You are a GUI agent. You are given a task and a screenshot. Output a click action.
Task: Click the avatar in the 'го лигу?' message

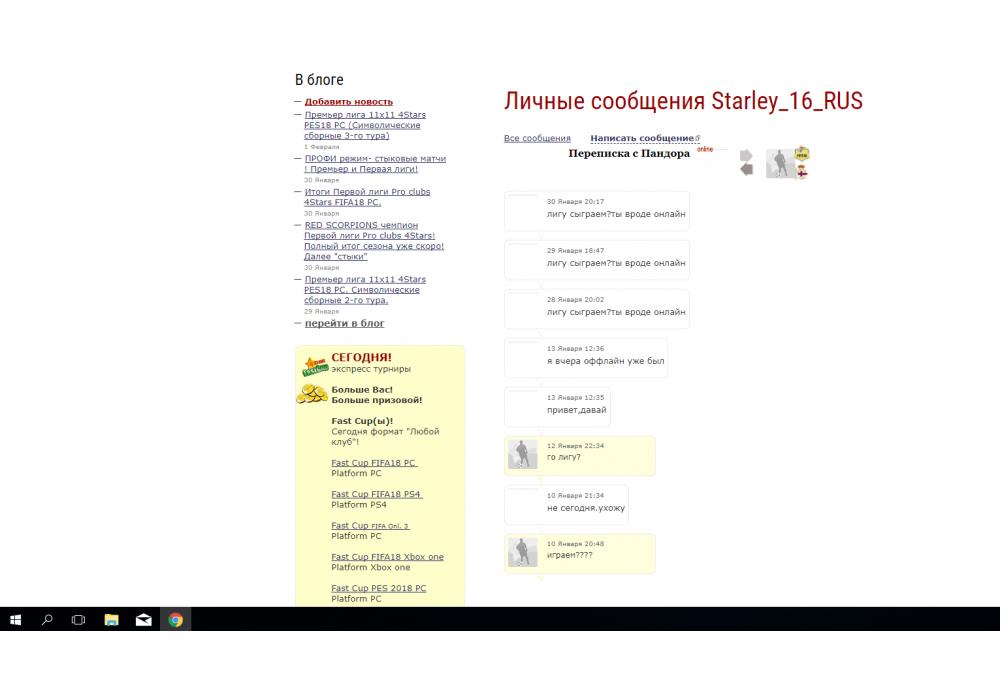pos(522,454)
